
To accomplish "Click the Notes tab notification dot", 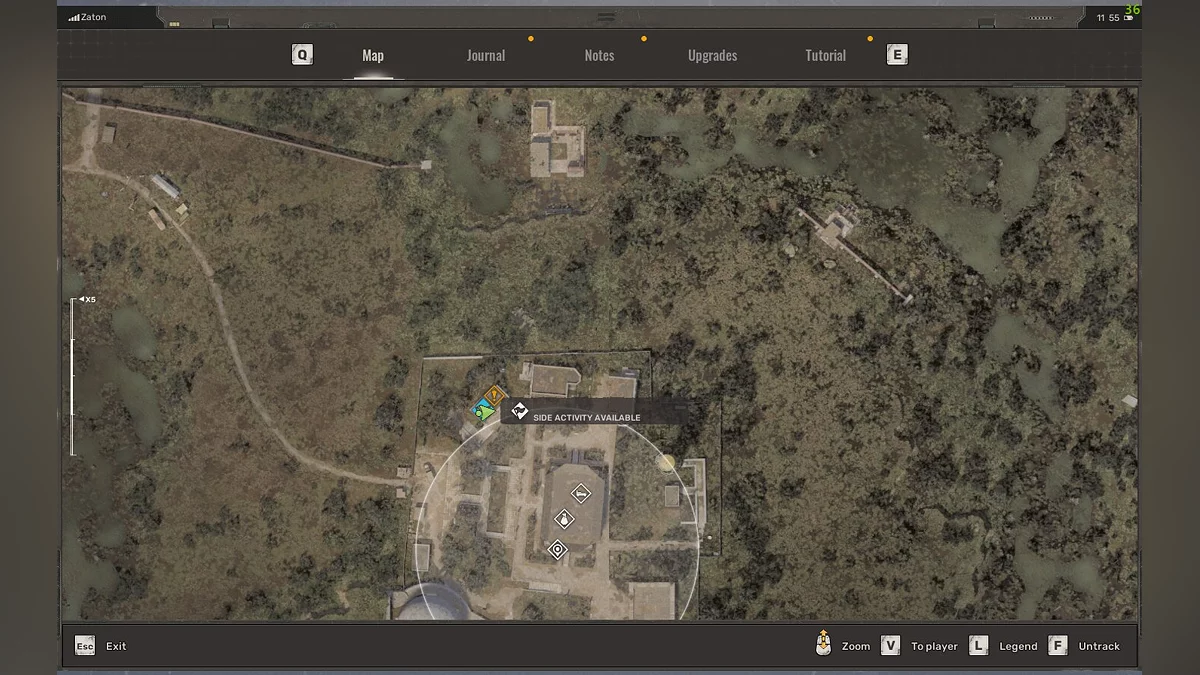I will coord(644,39).
